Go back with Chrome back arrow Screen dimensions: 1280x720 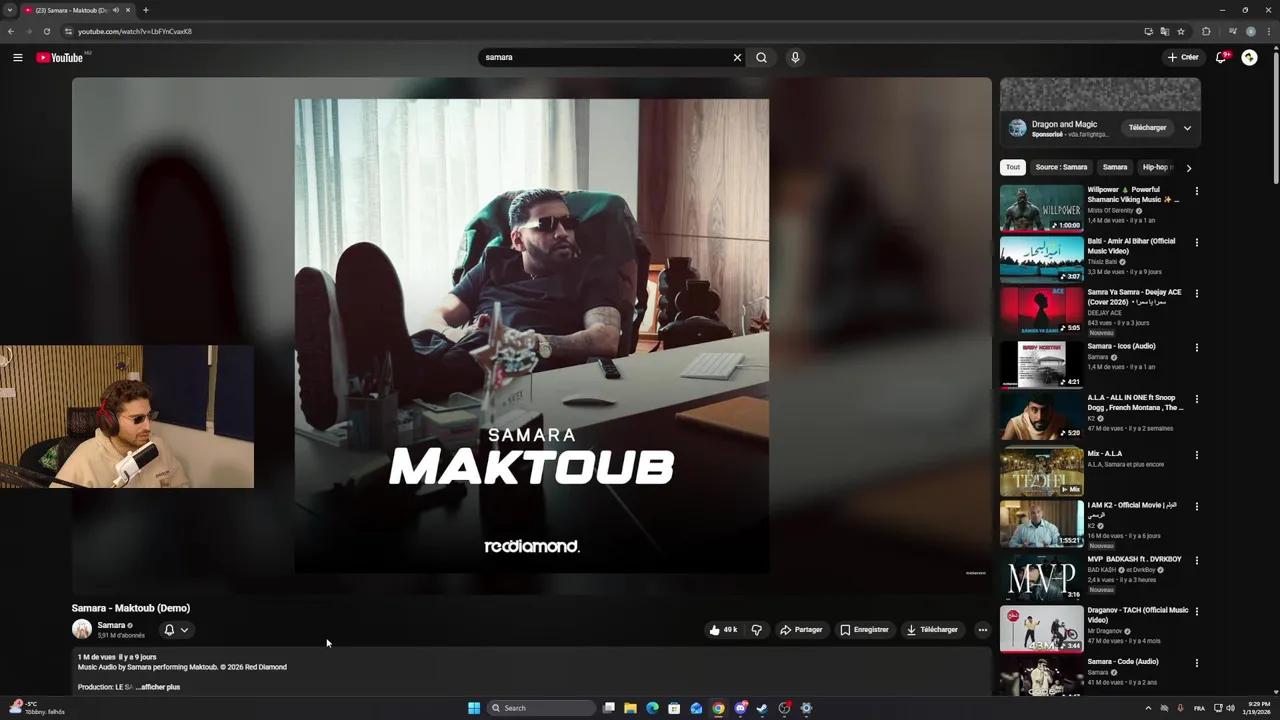[x=10, y=31]
